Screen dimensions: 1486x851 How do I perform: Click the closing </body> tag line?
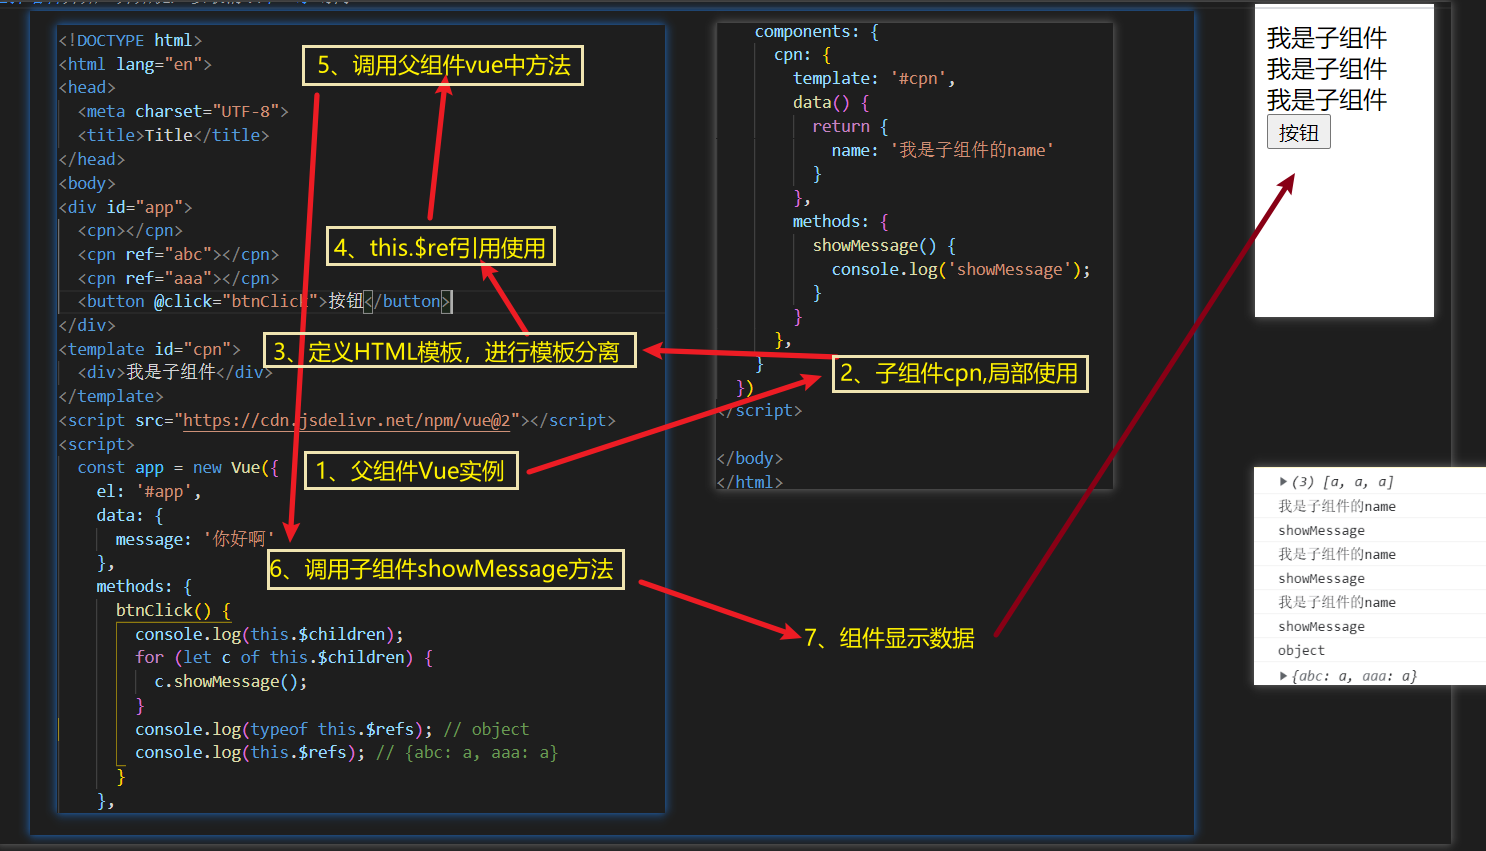pos(750,458)
